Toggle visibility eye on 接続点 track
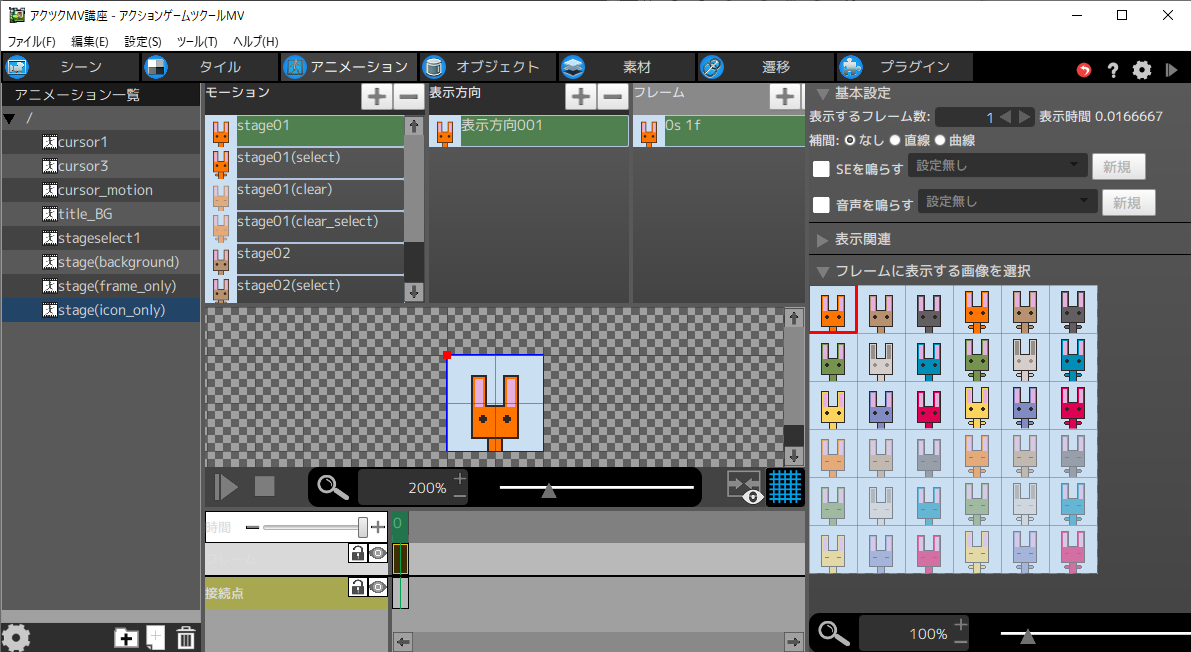This screenshot has width=1191, height=652. pyautogui.click(x=377, y=588)
